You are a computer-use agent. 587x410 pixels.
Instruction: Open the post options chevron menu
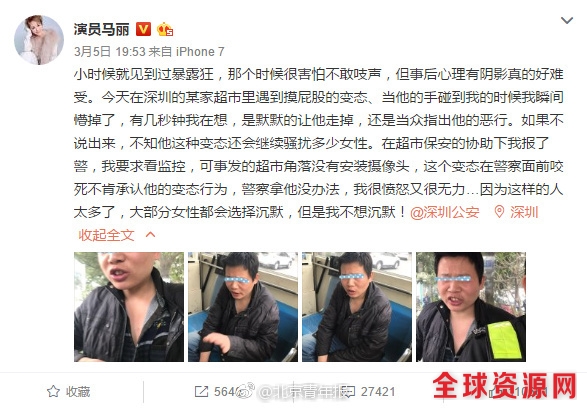click(x=567, y=20)
